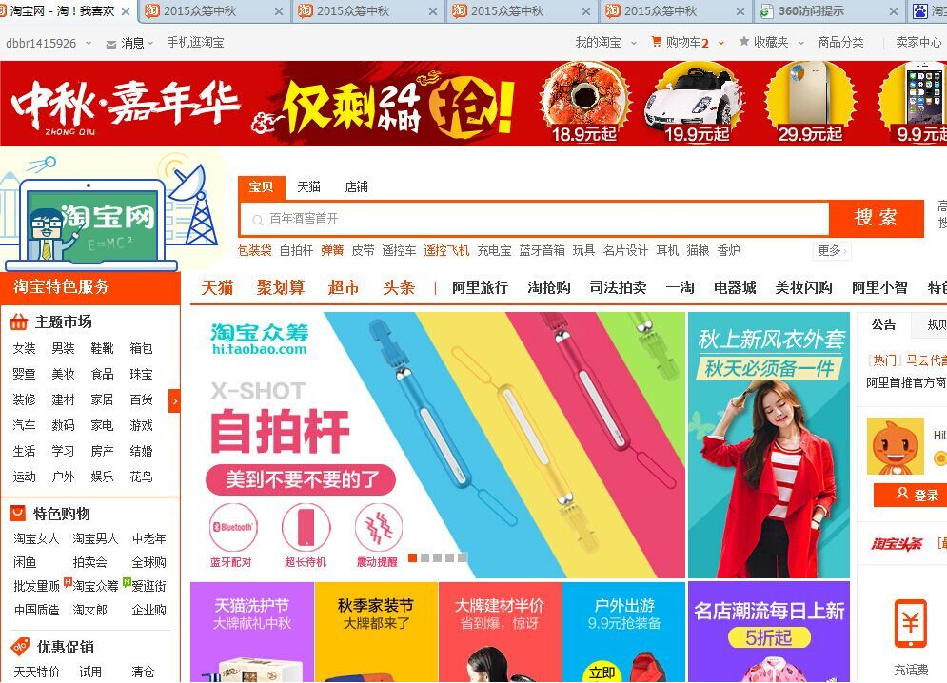The height and width of the screenshot is (683, 947).
Task: Open the 聚划算 navigation link
Action: 281,288
